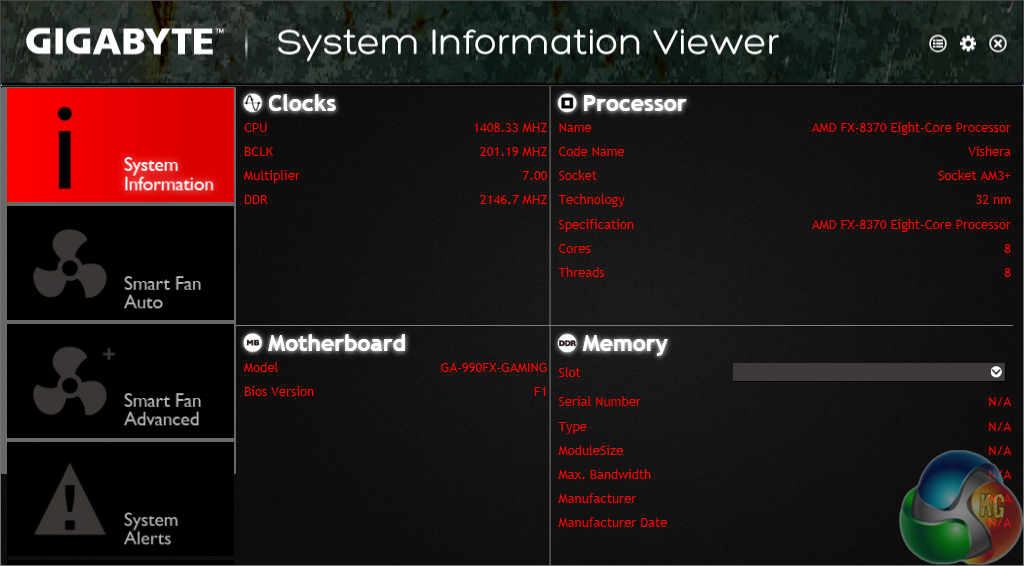Viewport: 1024px width, 566px height.
Task: Close the System Information Viewer window
Action: (998, 44)
